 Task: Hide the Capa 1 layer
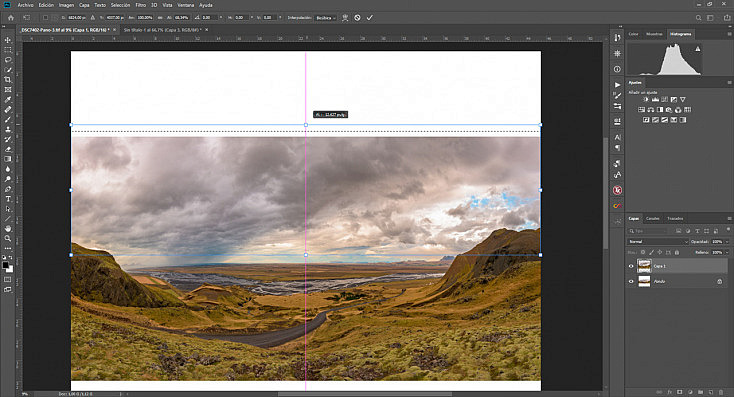click(x=631, y=266)
